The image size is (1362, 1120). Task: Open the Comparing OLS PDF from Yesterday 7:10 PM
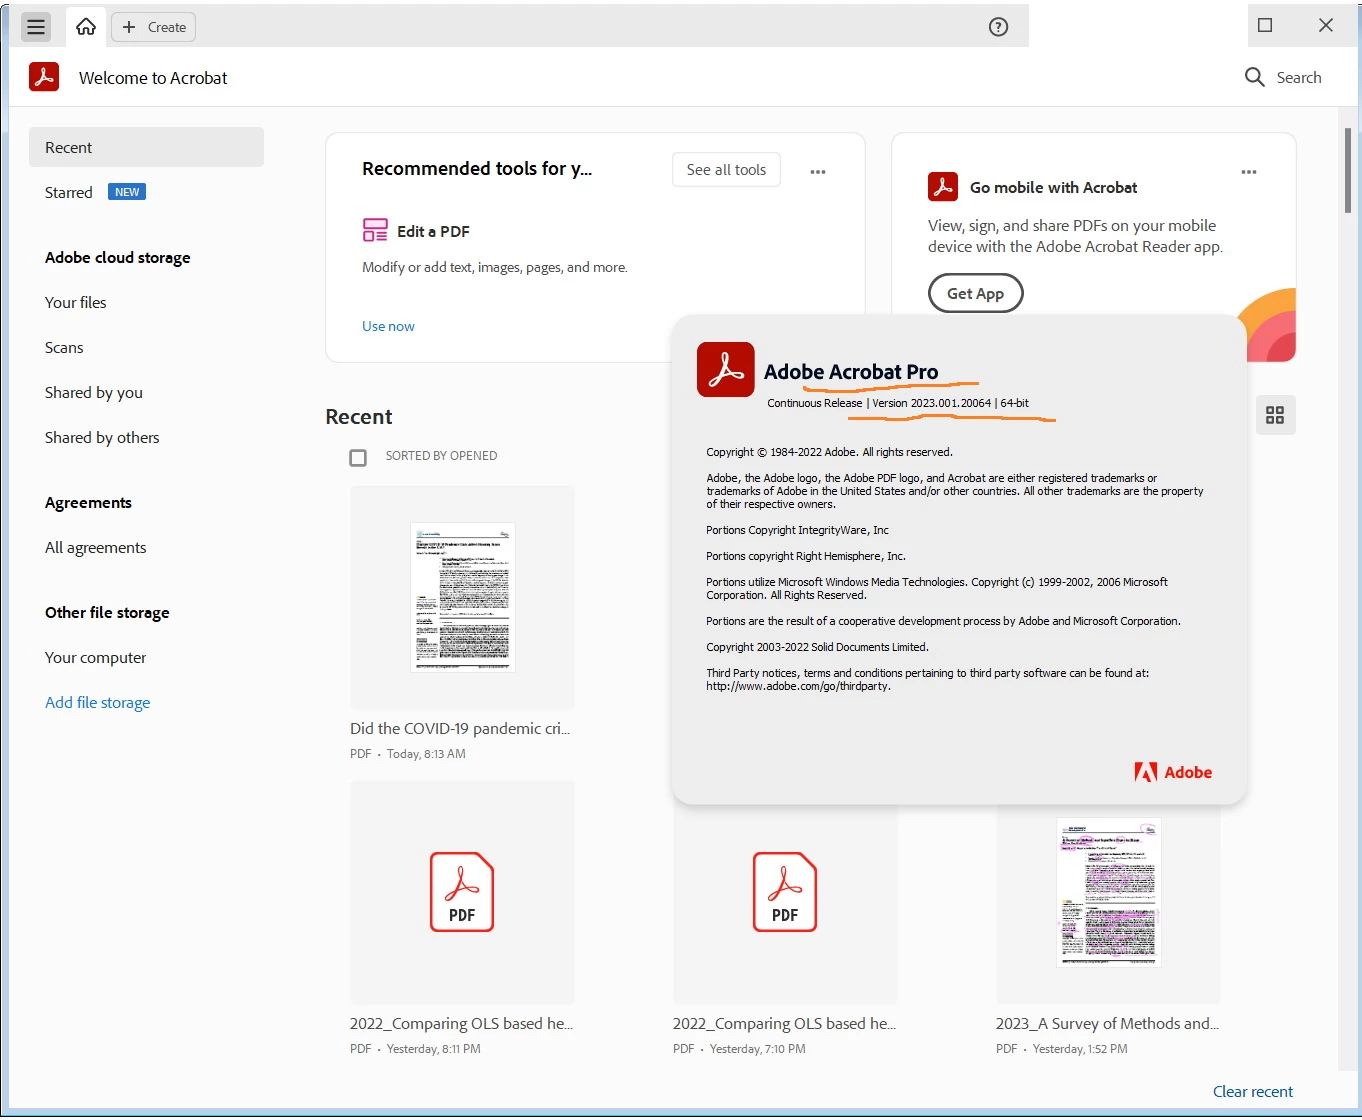(x=785, y=892)
